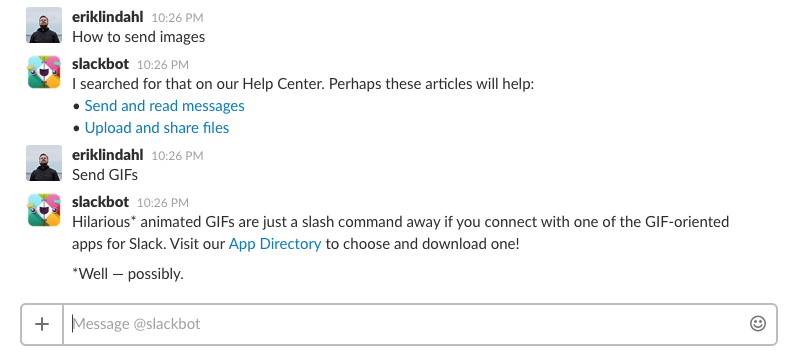Image resolution: width=786 pixels, height=363 pixels.
Task: Open the emoji picker smiley icon
Action: coord(757,323)
